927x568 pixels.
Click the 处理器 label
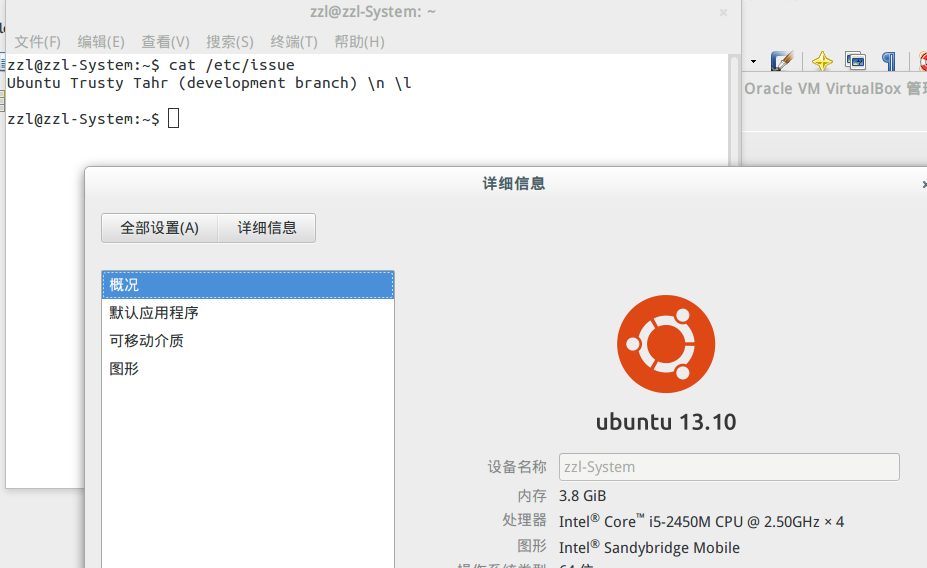point(524,520)
